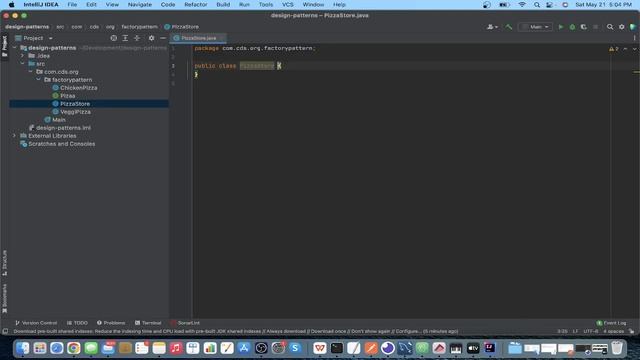This screenshot has height=360, width=640.
Task: Build the project with the hammer icon
Action: (509, 27)
